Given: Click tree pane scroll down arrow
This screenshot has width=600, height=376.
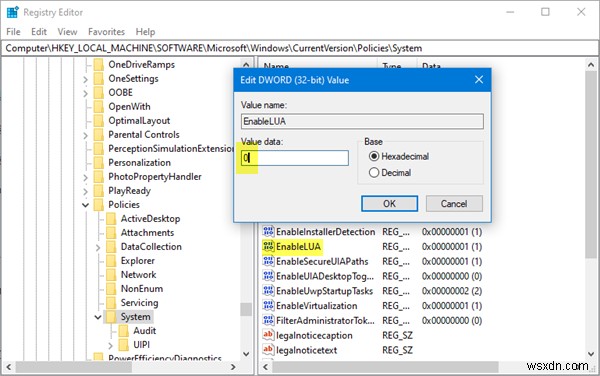Looking at the screenshot, I should (x=246, y=354).
